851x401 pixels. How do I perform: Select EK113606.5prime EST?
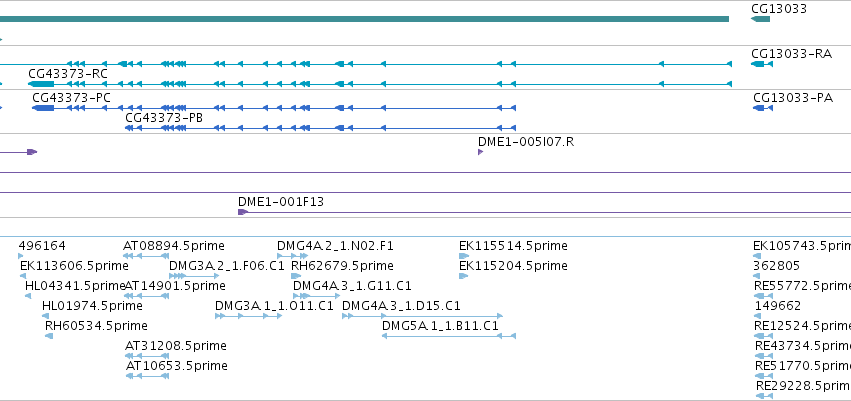pos(74,266)
